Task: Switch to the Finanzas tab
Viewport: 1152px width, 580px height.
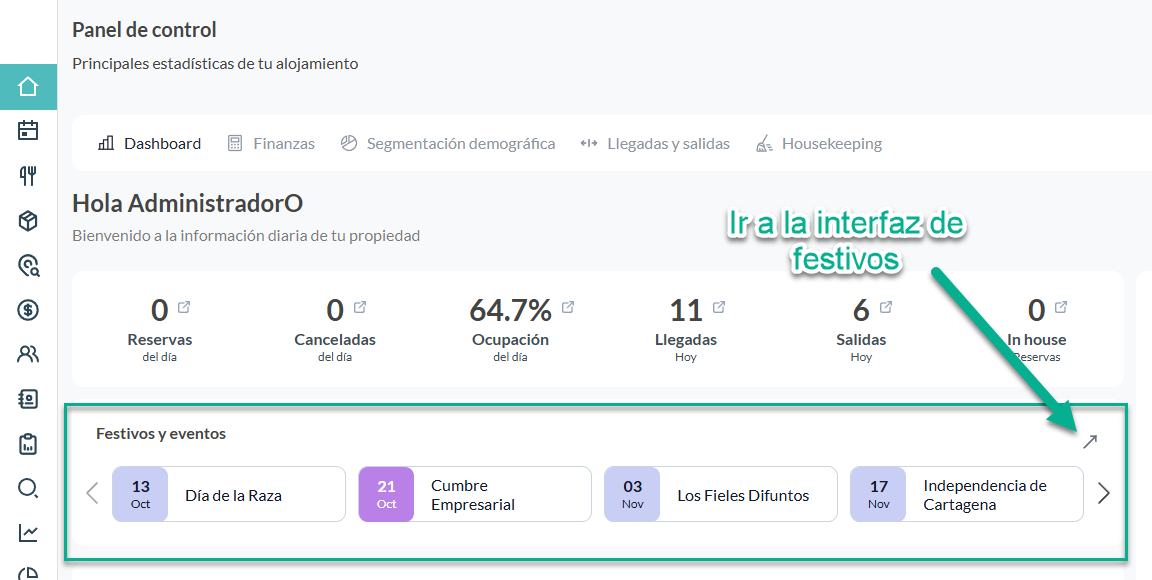Action: (x=271, y=144)
